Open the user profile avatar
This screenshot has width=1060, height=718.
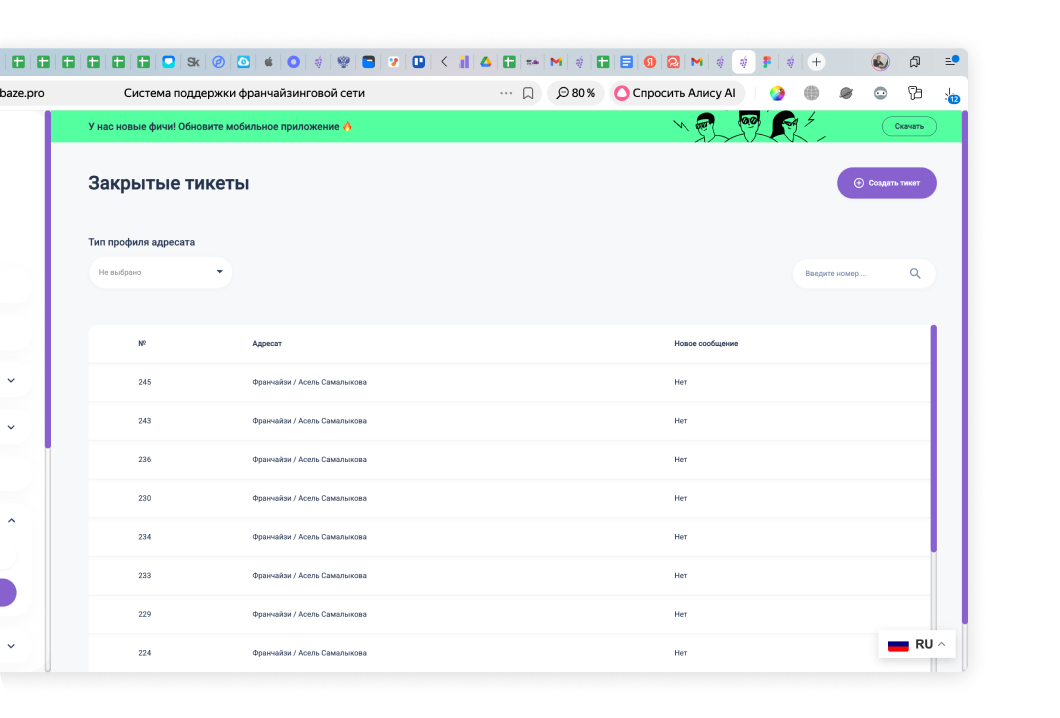[880, 62]
